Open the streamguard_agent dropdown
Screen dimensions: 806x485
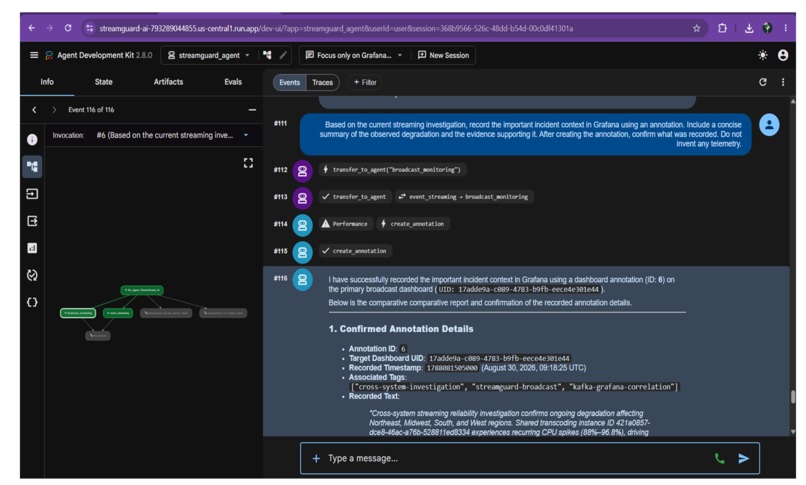210,55
